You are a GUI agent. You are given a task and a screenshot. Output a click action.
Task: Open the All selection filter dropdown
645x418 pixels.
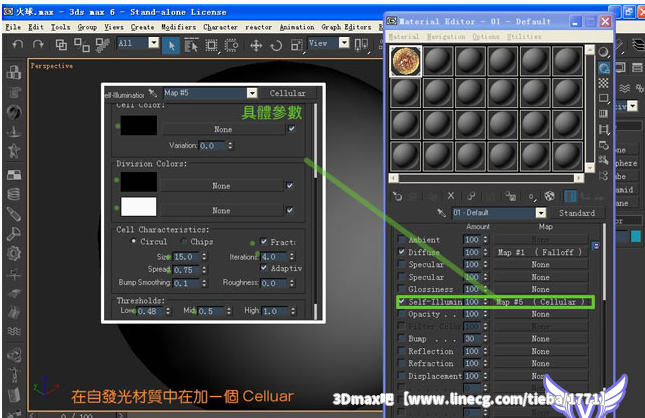pyautogui.click(x=153, y=43)
